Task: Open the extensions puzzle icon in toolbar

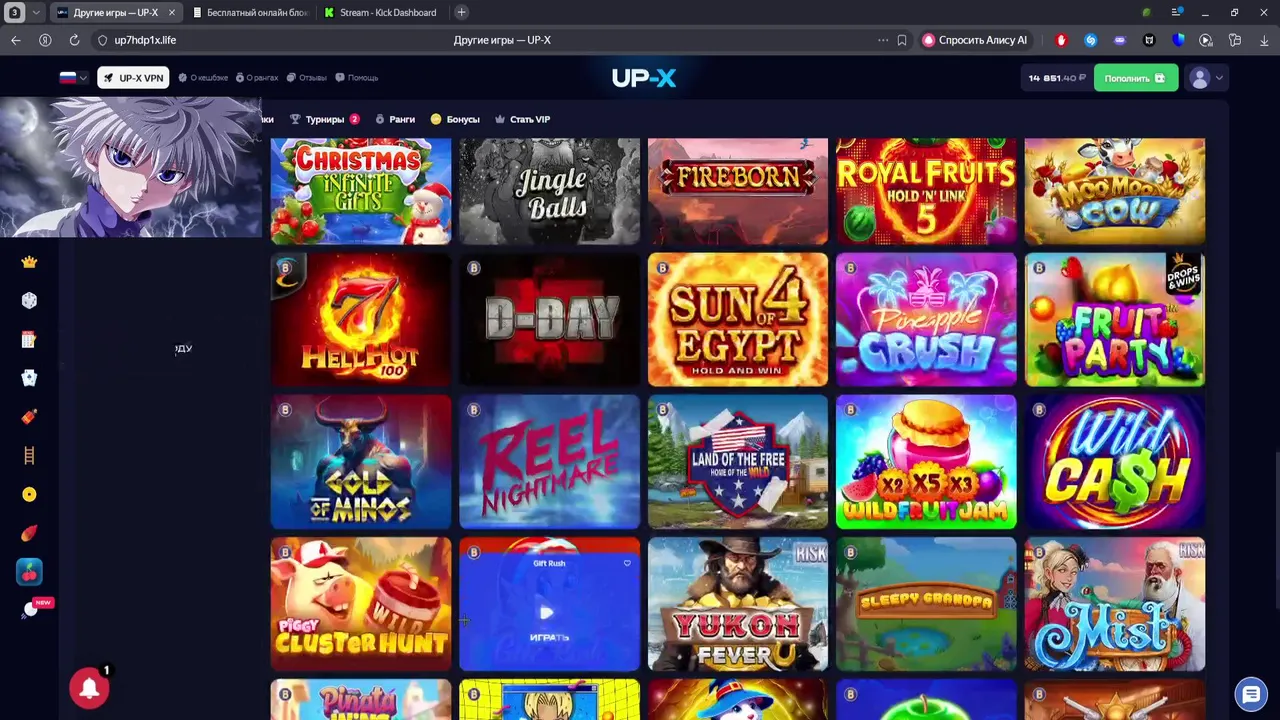Action: point(1235,40)
